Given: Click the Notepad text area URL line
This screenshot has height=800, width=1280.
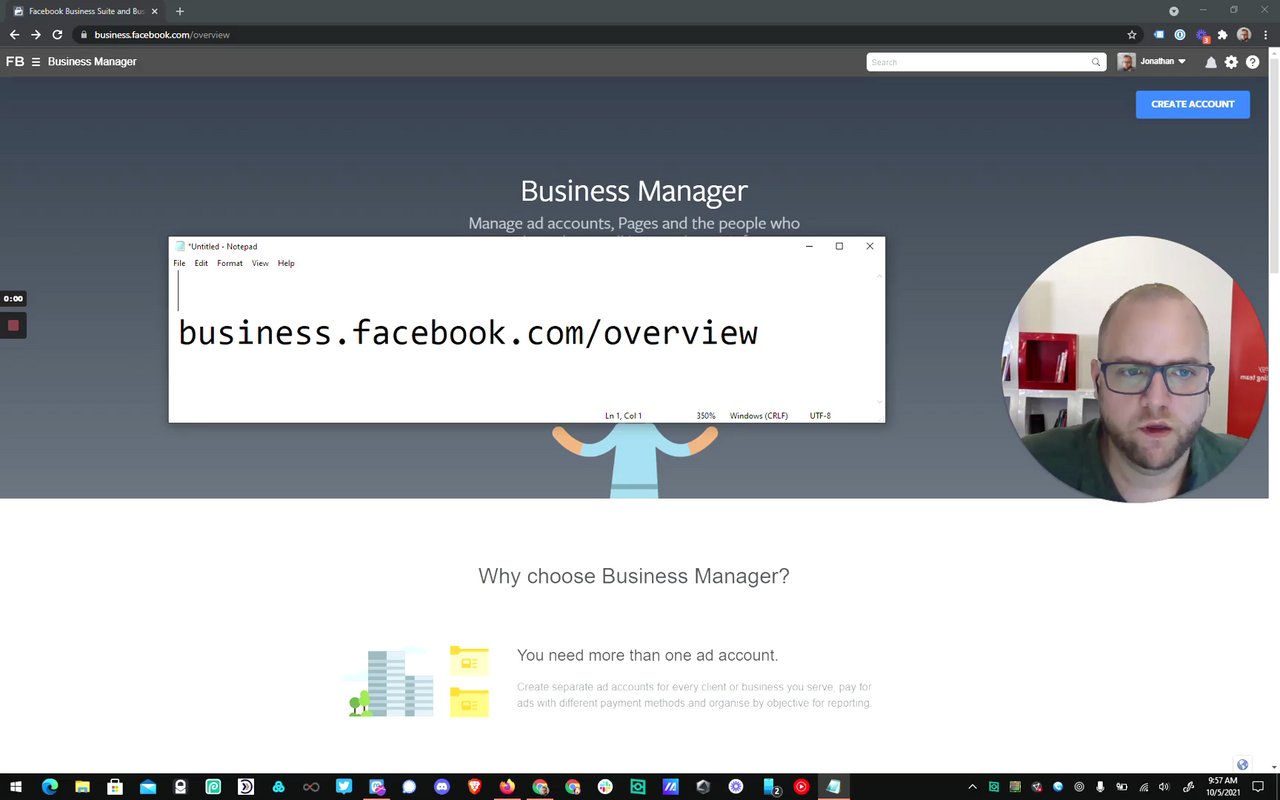Looking at the screenshot, I should point(467,332).
